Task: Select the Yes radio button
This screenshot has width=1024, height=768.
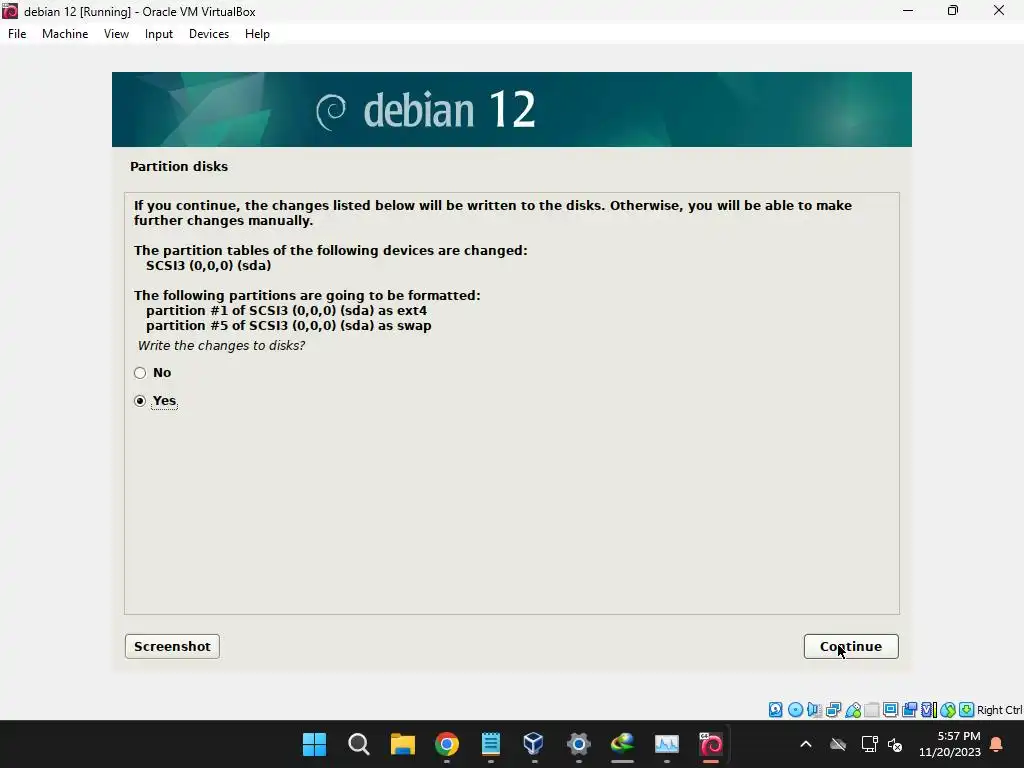Action: tap(140, 401)
